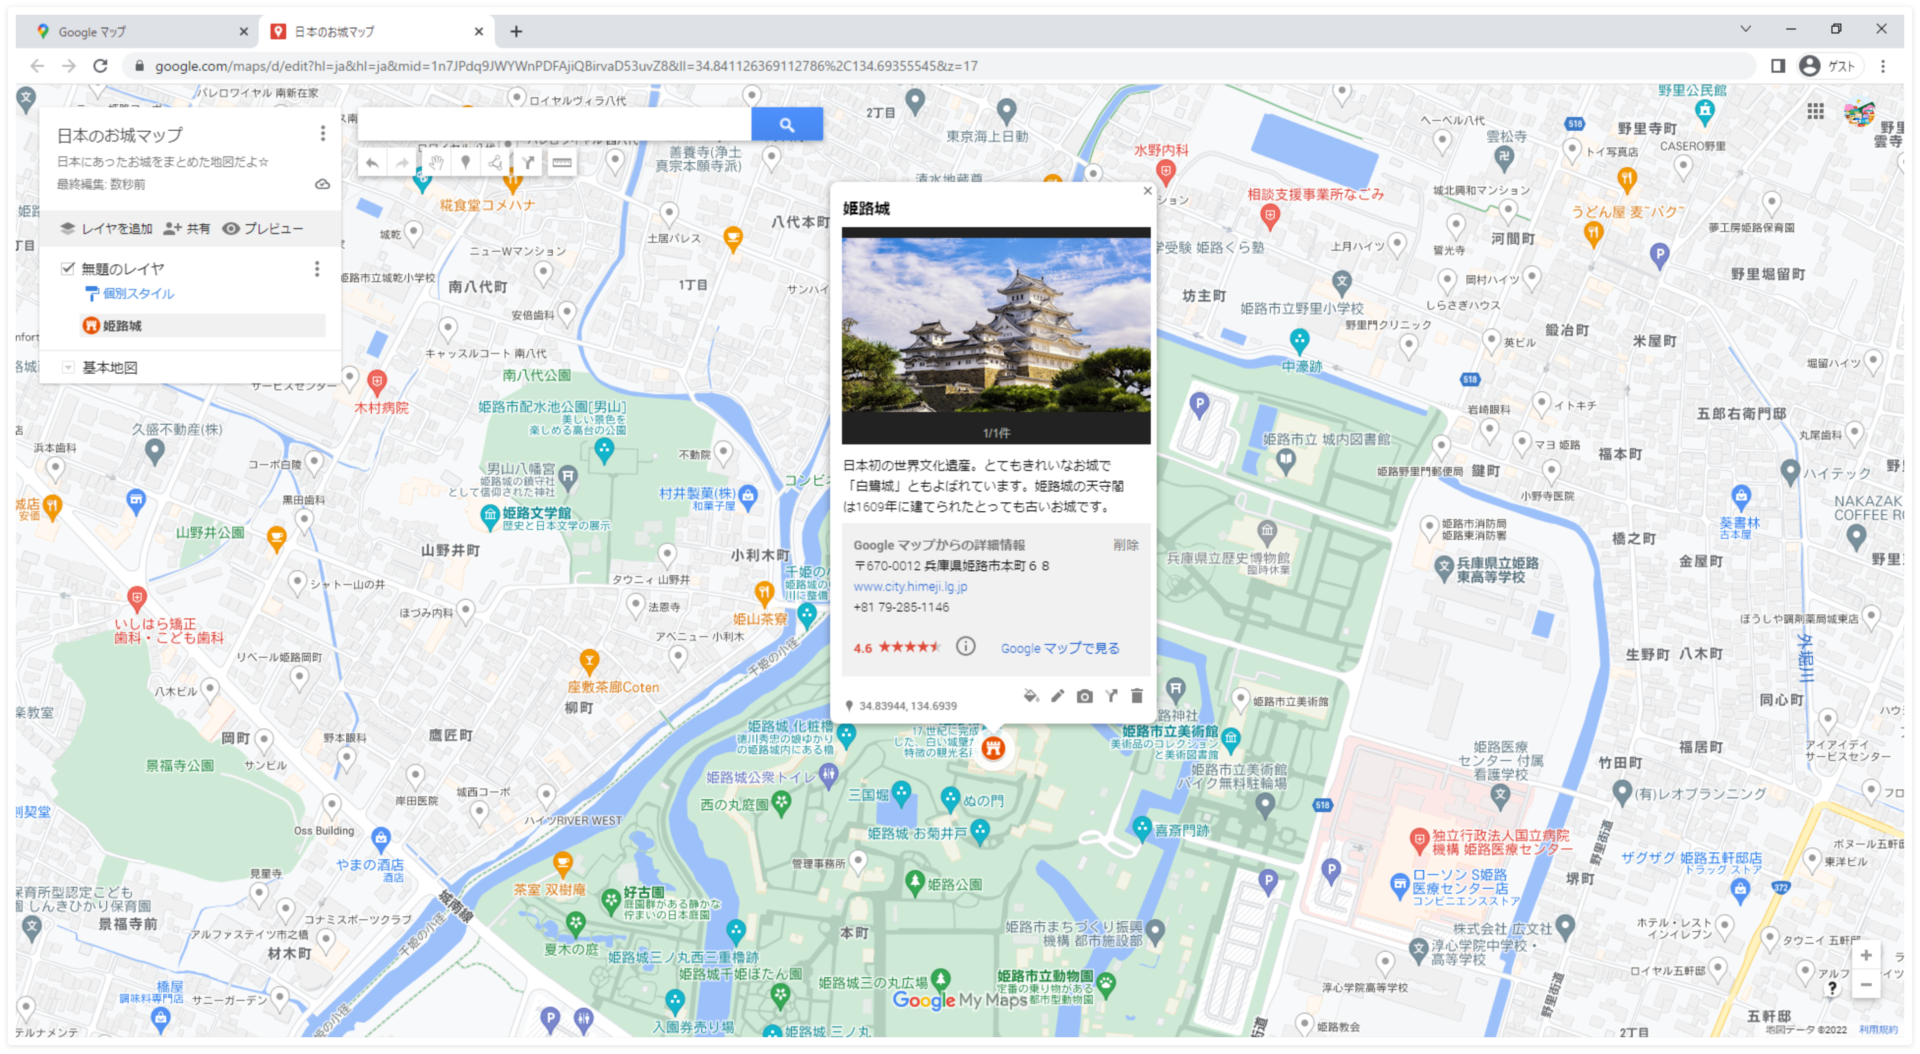Click the blue search magnifier button
This screenshot has width=1920, height=1054.
[x=787, y=125]
